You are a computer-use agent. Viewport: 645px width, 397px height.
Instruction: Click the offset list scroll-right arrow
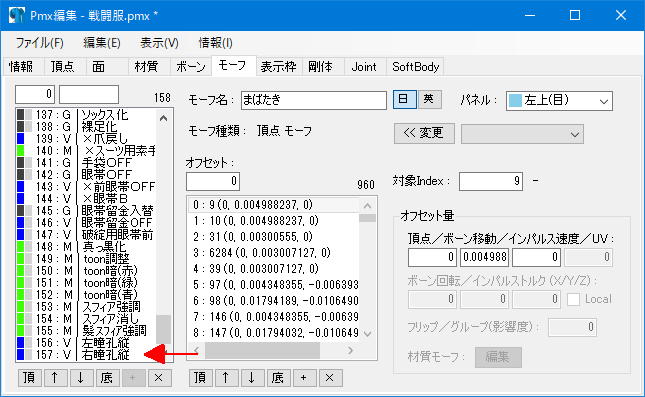tap(350, 351)
